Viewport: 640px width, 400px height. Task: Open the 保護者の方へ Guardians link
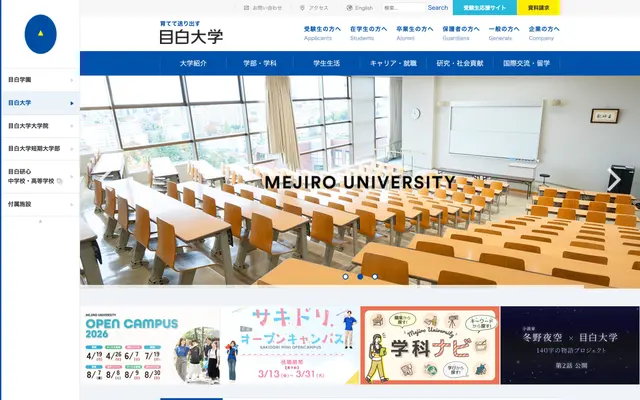point(461,33)
